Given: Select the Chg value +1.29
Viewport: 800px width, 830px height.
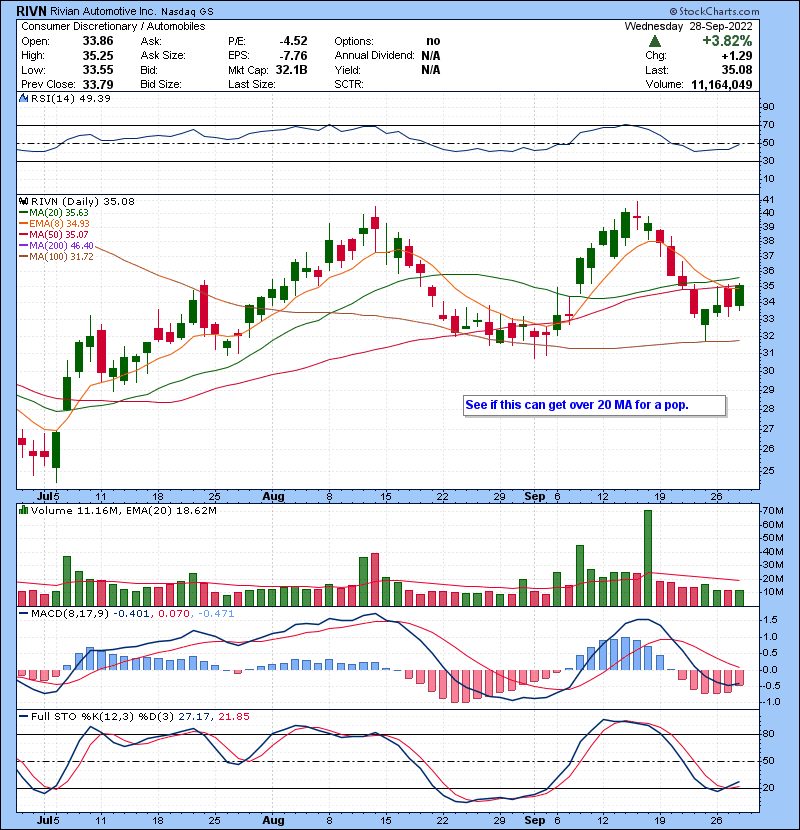Looking at the screenshot, I should [x=736, y=55].
